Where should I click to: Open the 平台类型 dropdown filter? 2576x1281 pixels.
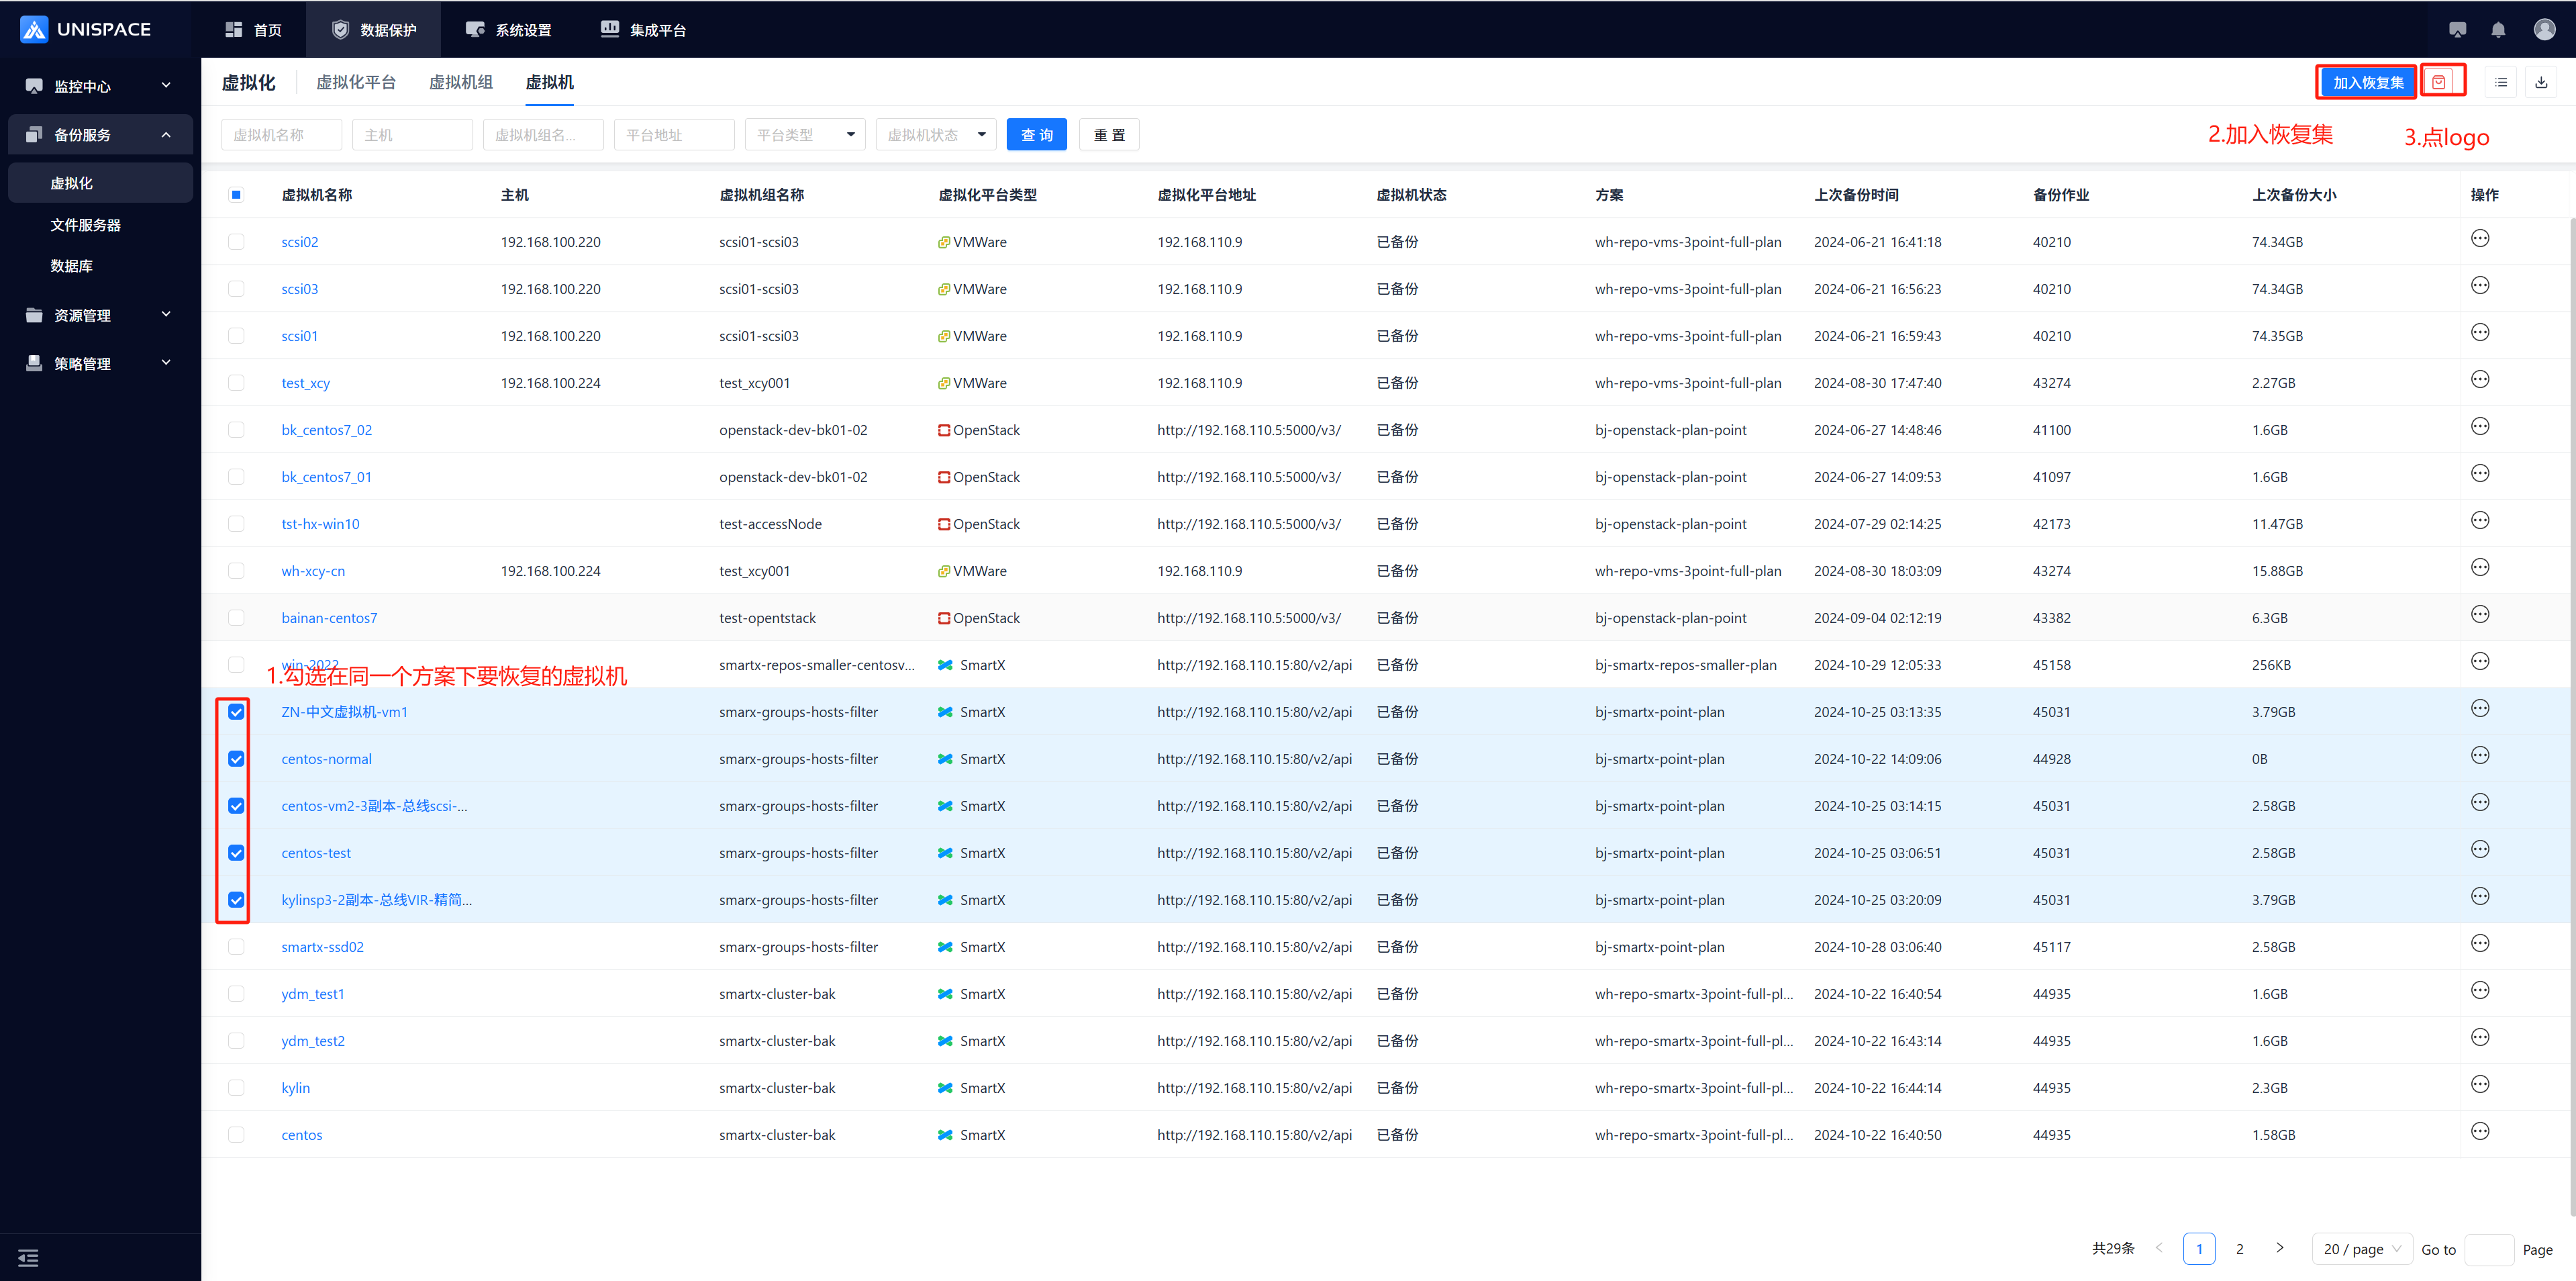pyautogui.click(x=805, y=135)
